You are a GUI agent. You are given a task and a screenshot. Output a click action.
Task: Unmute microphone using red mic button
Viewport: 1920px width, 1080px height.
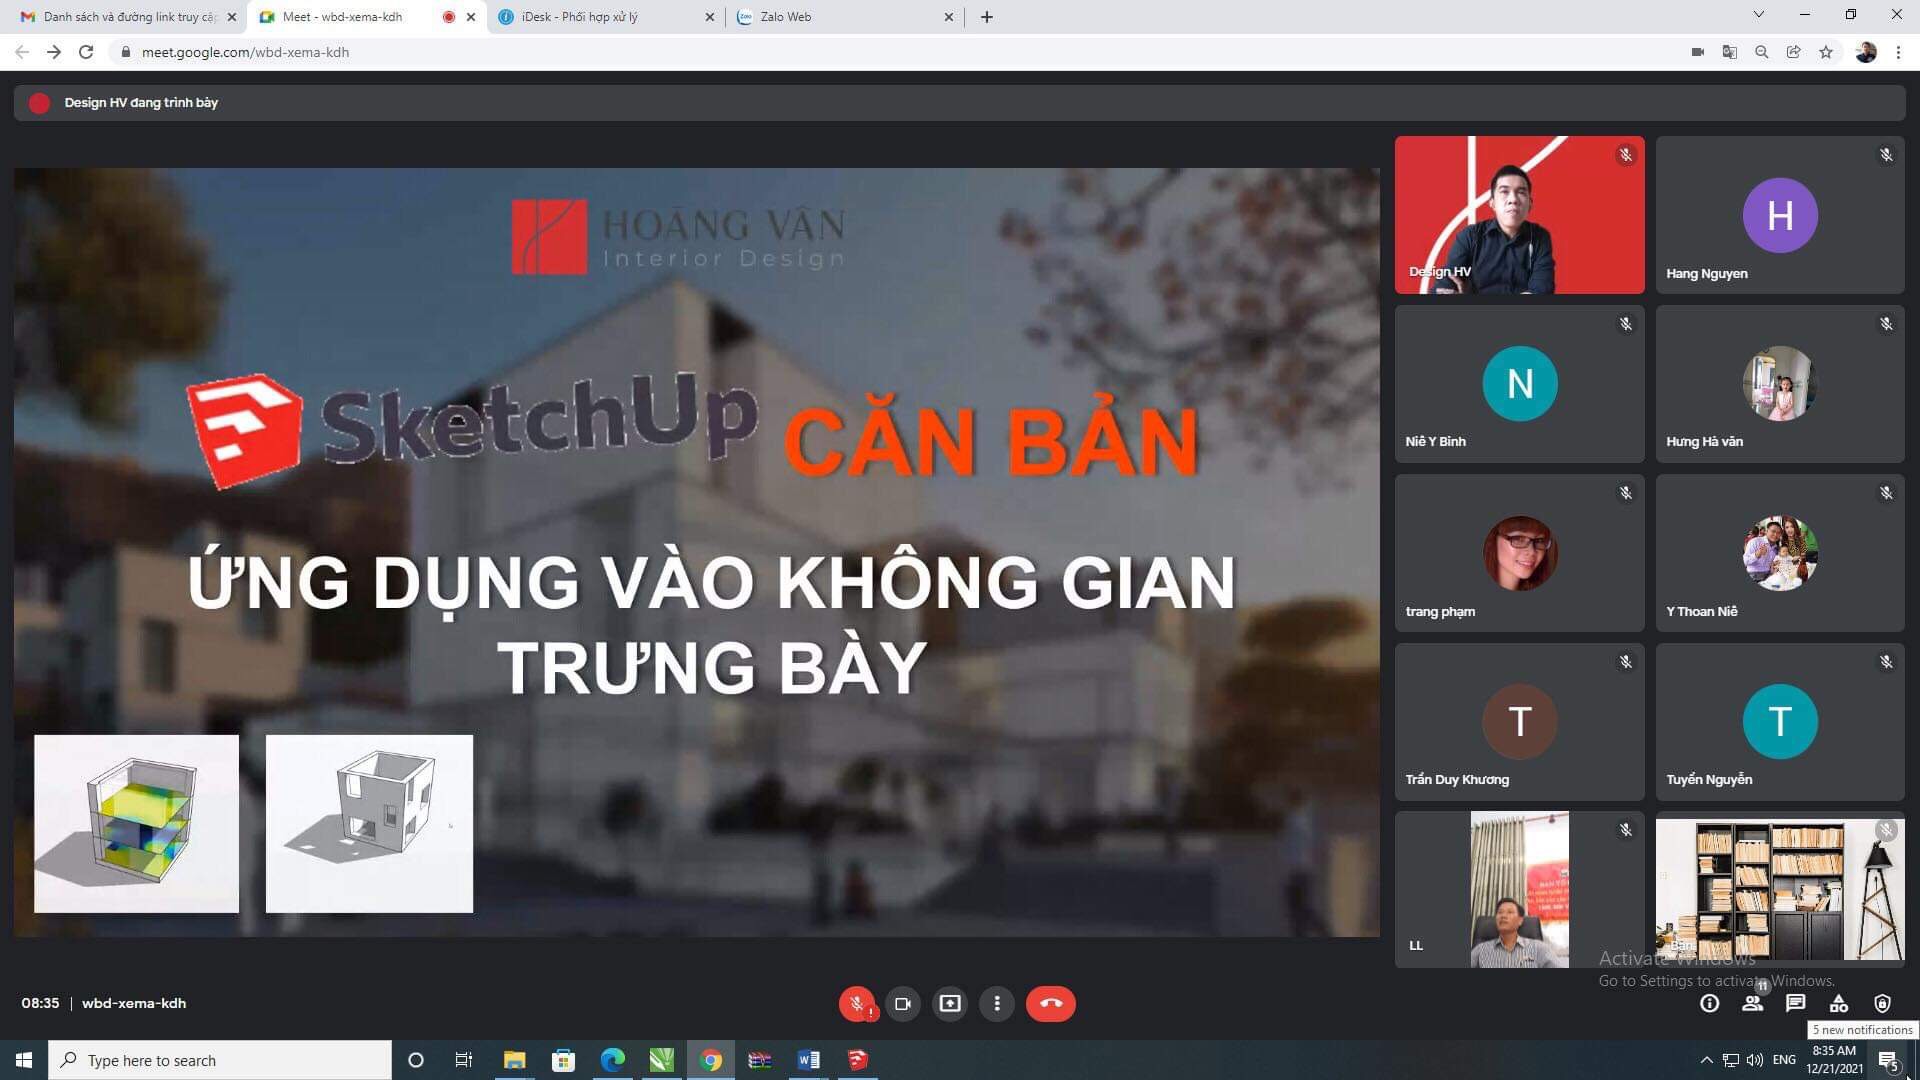[856, 1004]
